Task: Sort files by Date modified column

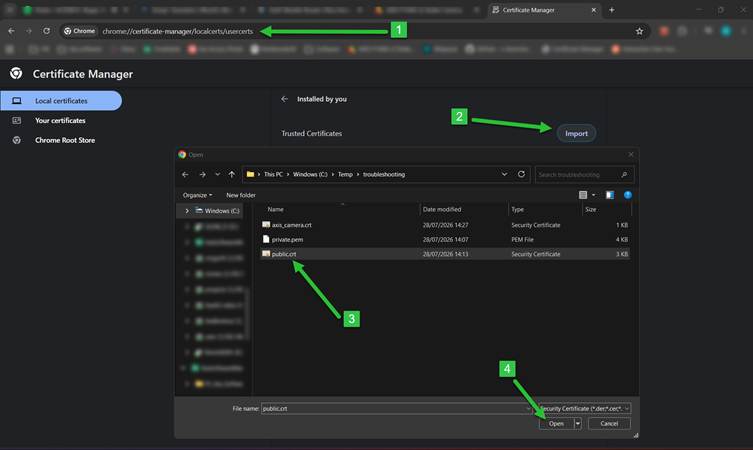Action: coord(464,209)
